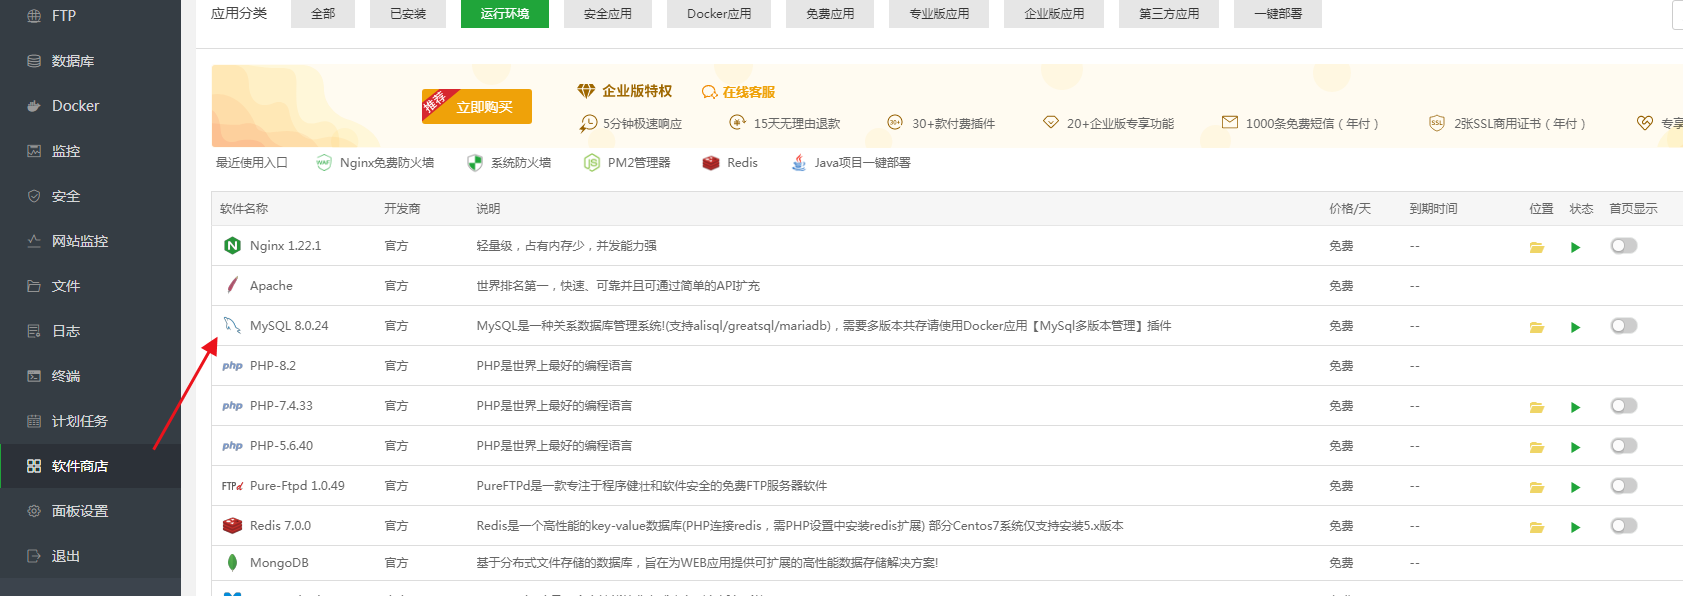The height and width of the screenshot is (596, 1683).
Task: Open MySQL install folder icon
Action: click(1537, 327)
